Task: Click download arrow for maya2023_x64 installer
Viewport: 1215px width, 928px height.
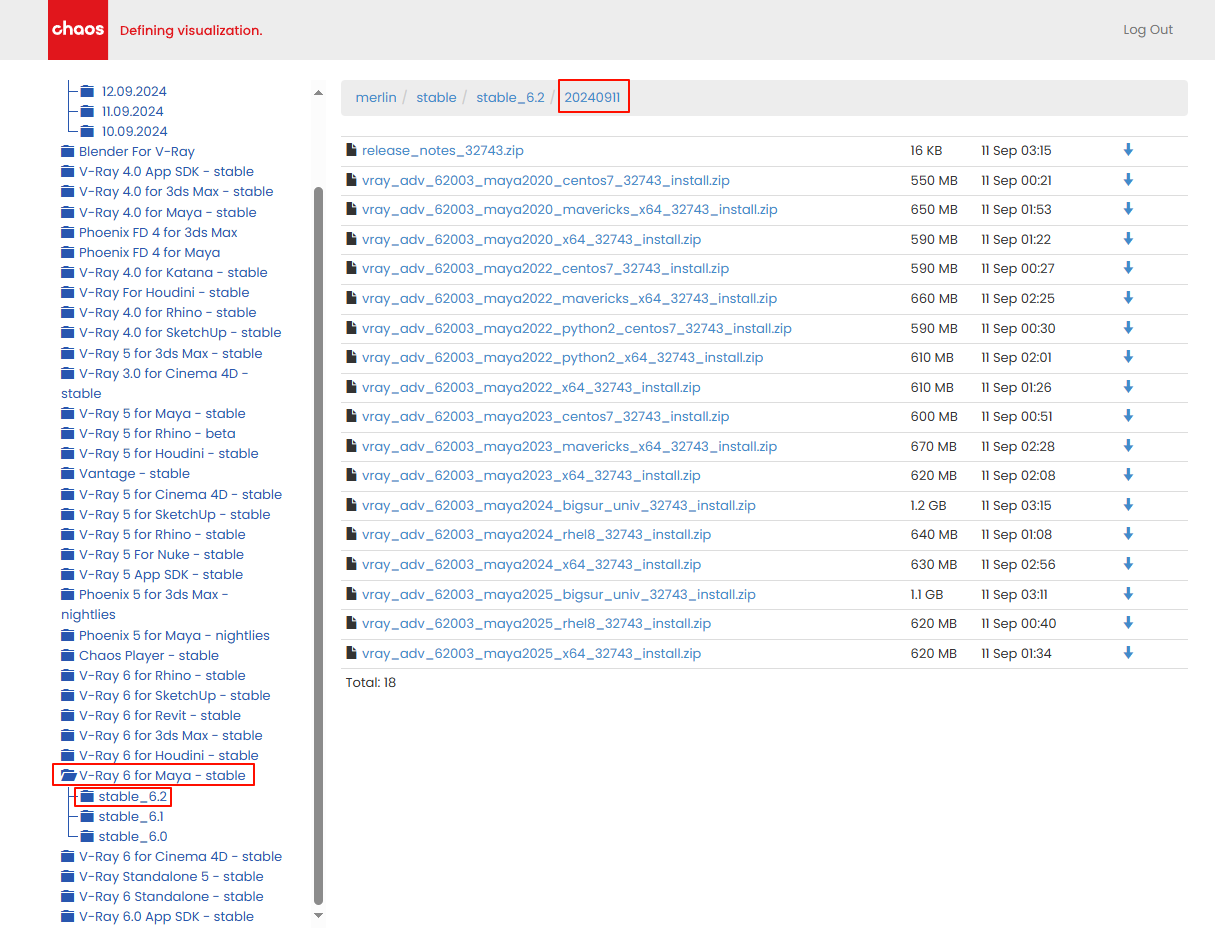Action: [1128, 475]
